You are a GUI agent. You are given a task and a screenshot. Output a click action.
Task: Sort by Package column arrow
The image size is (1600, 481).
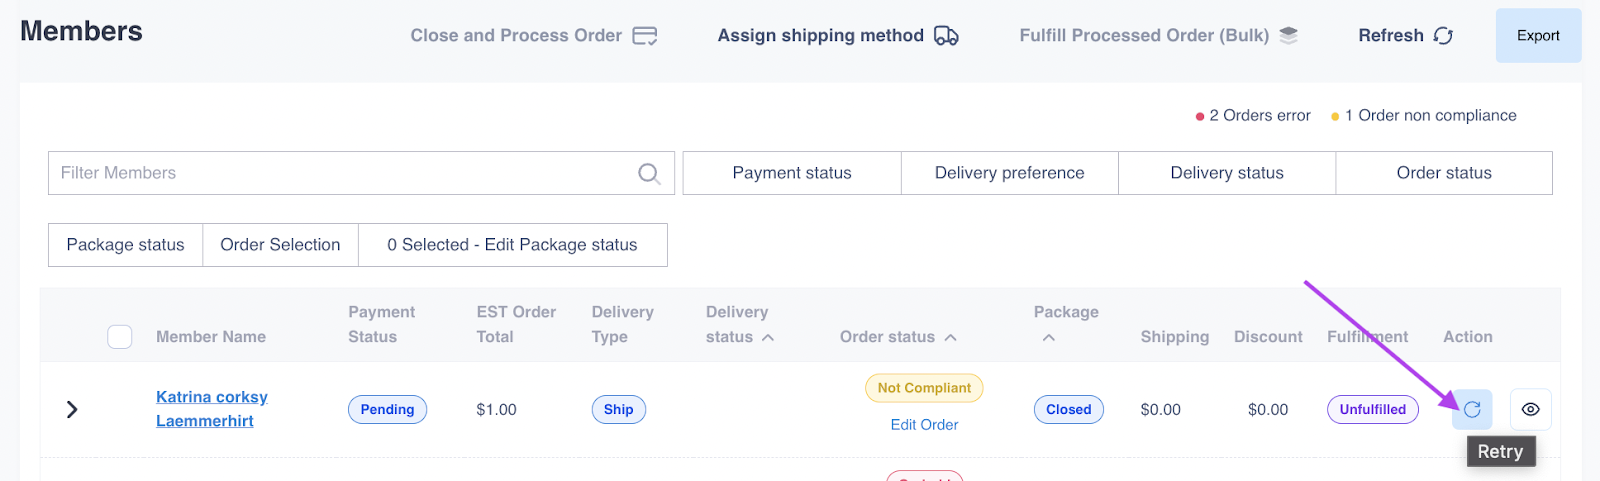(x=1048, y=338)
